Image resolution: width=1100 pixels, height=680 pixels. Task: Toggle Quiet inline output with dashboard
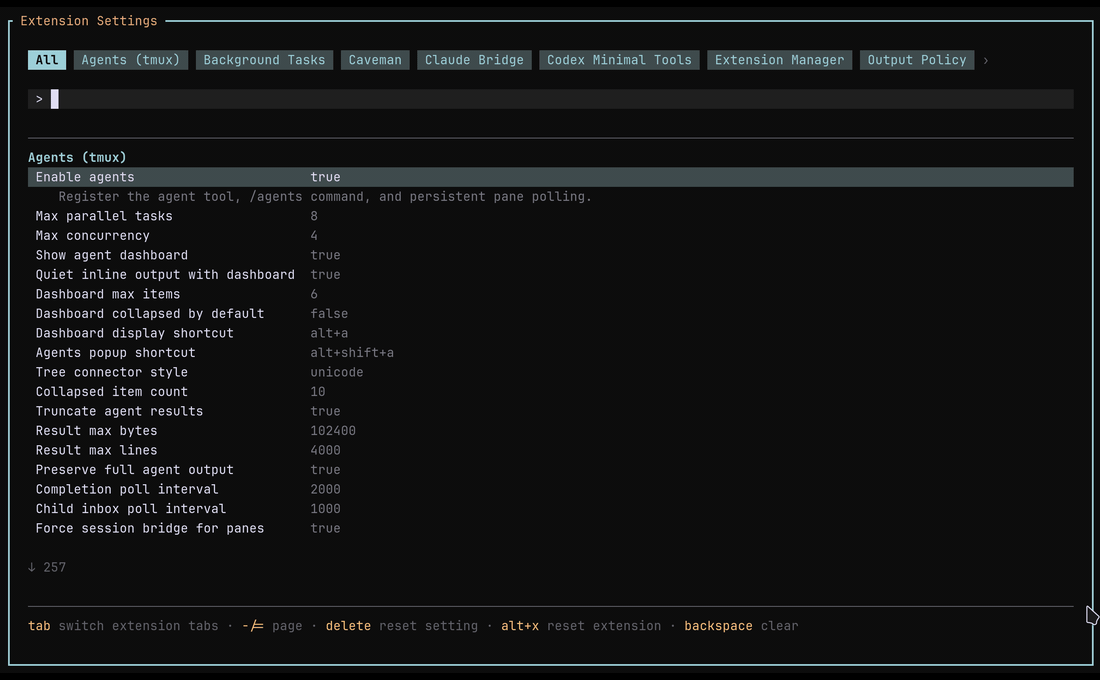pyautogui.click(x=551, y=275)
